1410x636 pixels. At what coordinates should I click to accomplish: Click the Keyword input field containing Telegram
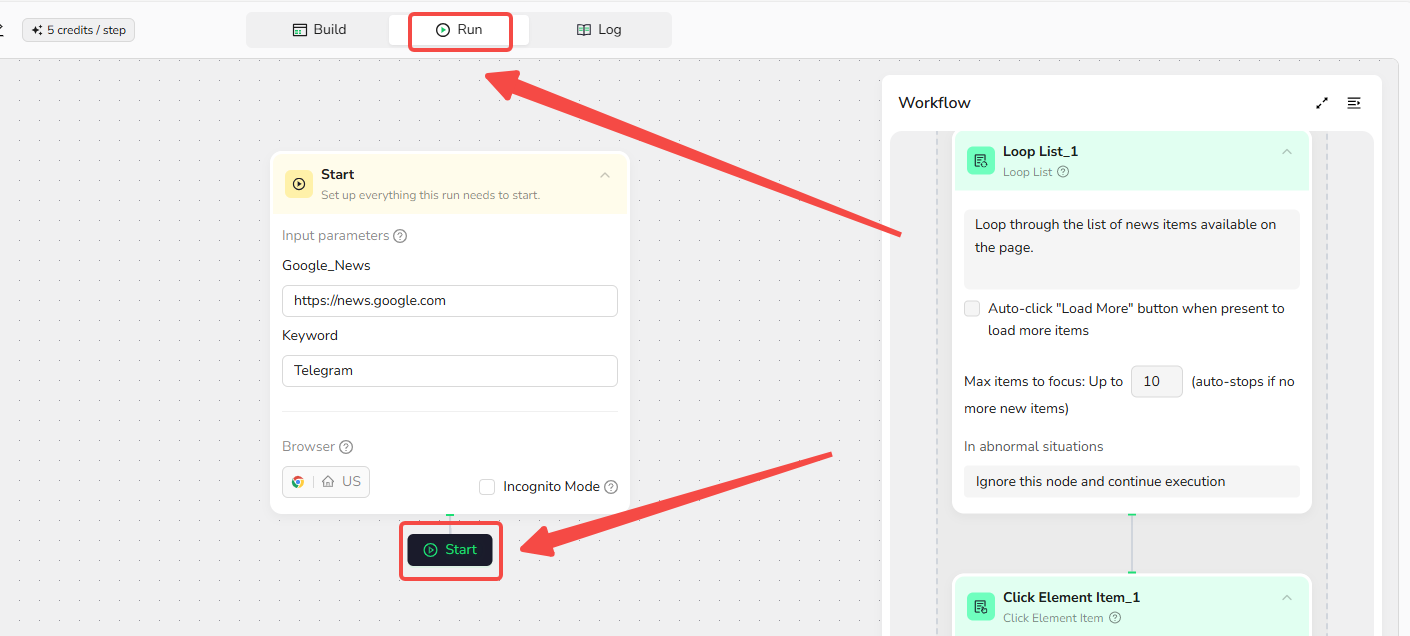[x=449, y=371]
